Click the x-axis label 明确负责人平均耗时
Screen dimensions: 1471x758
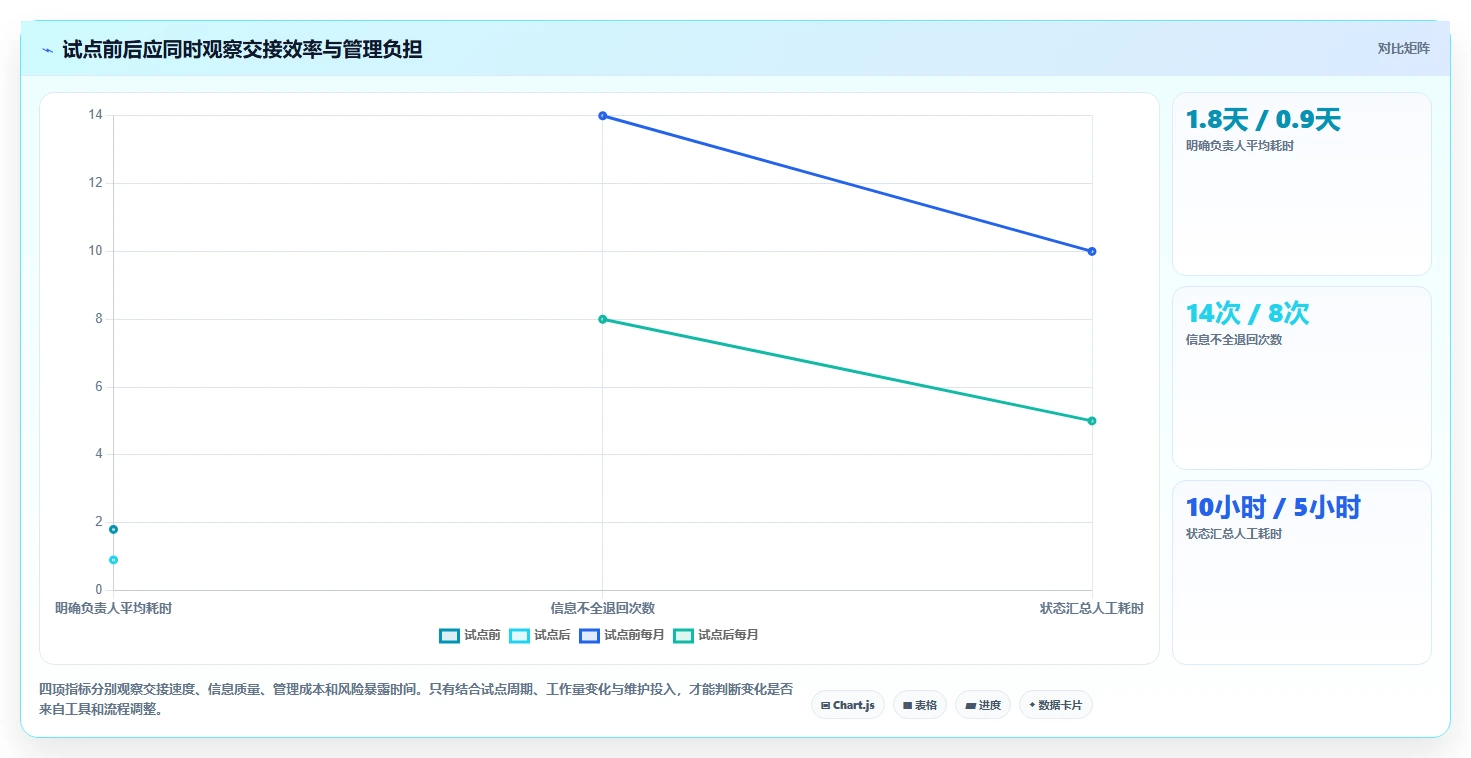coord(114,608)
